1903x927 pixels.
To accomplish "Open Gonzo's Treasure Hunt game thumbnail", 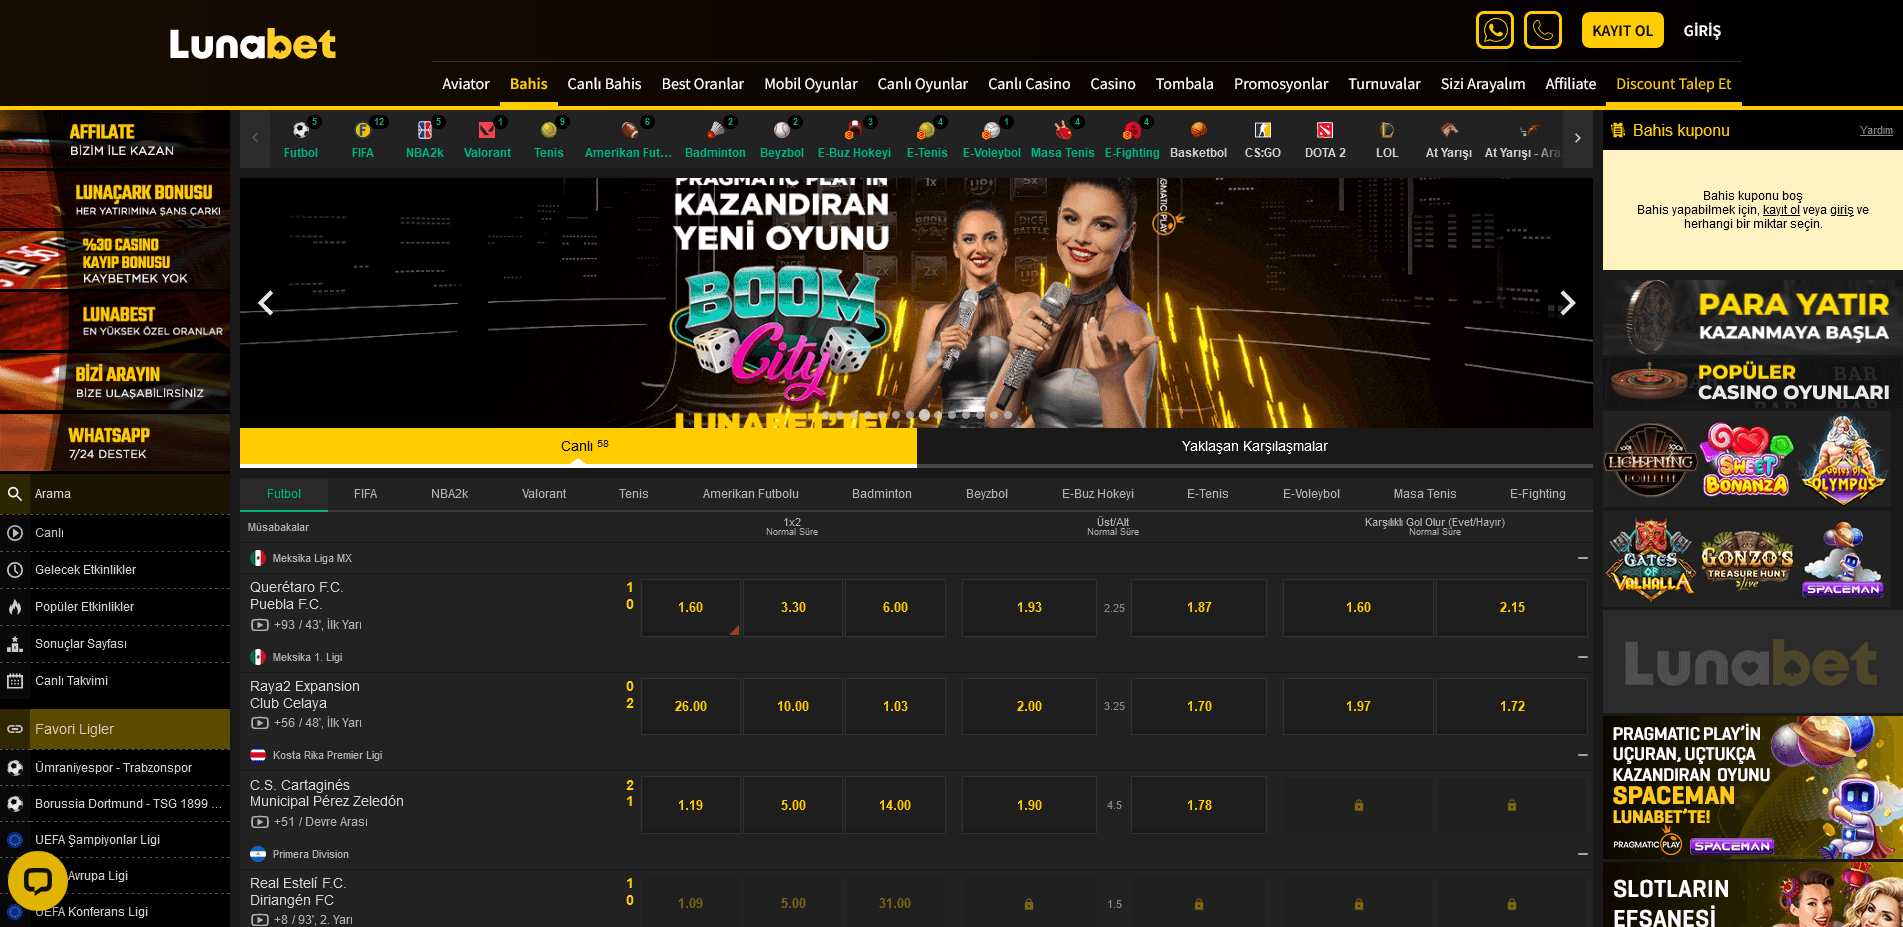I will (1747, 560).
